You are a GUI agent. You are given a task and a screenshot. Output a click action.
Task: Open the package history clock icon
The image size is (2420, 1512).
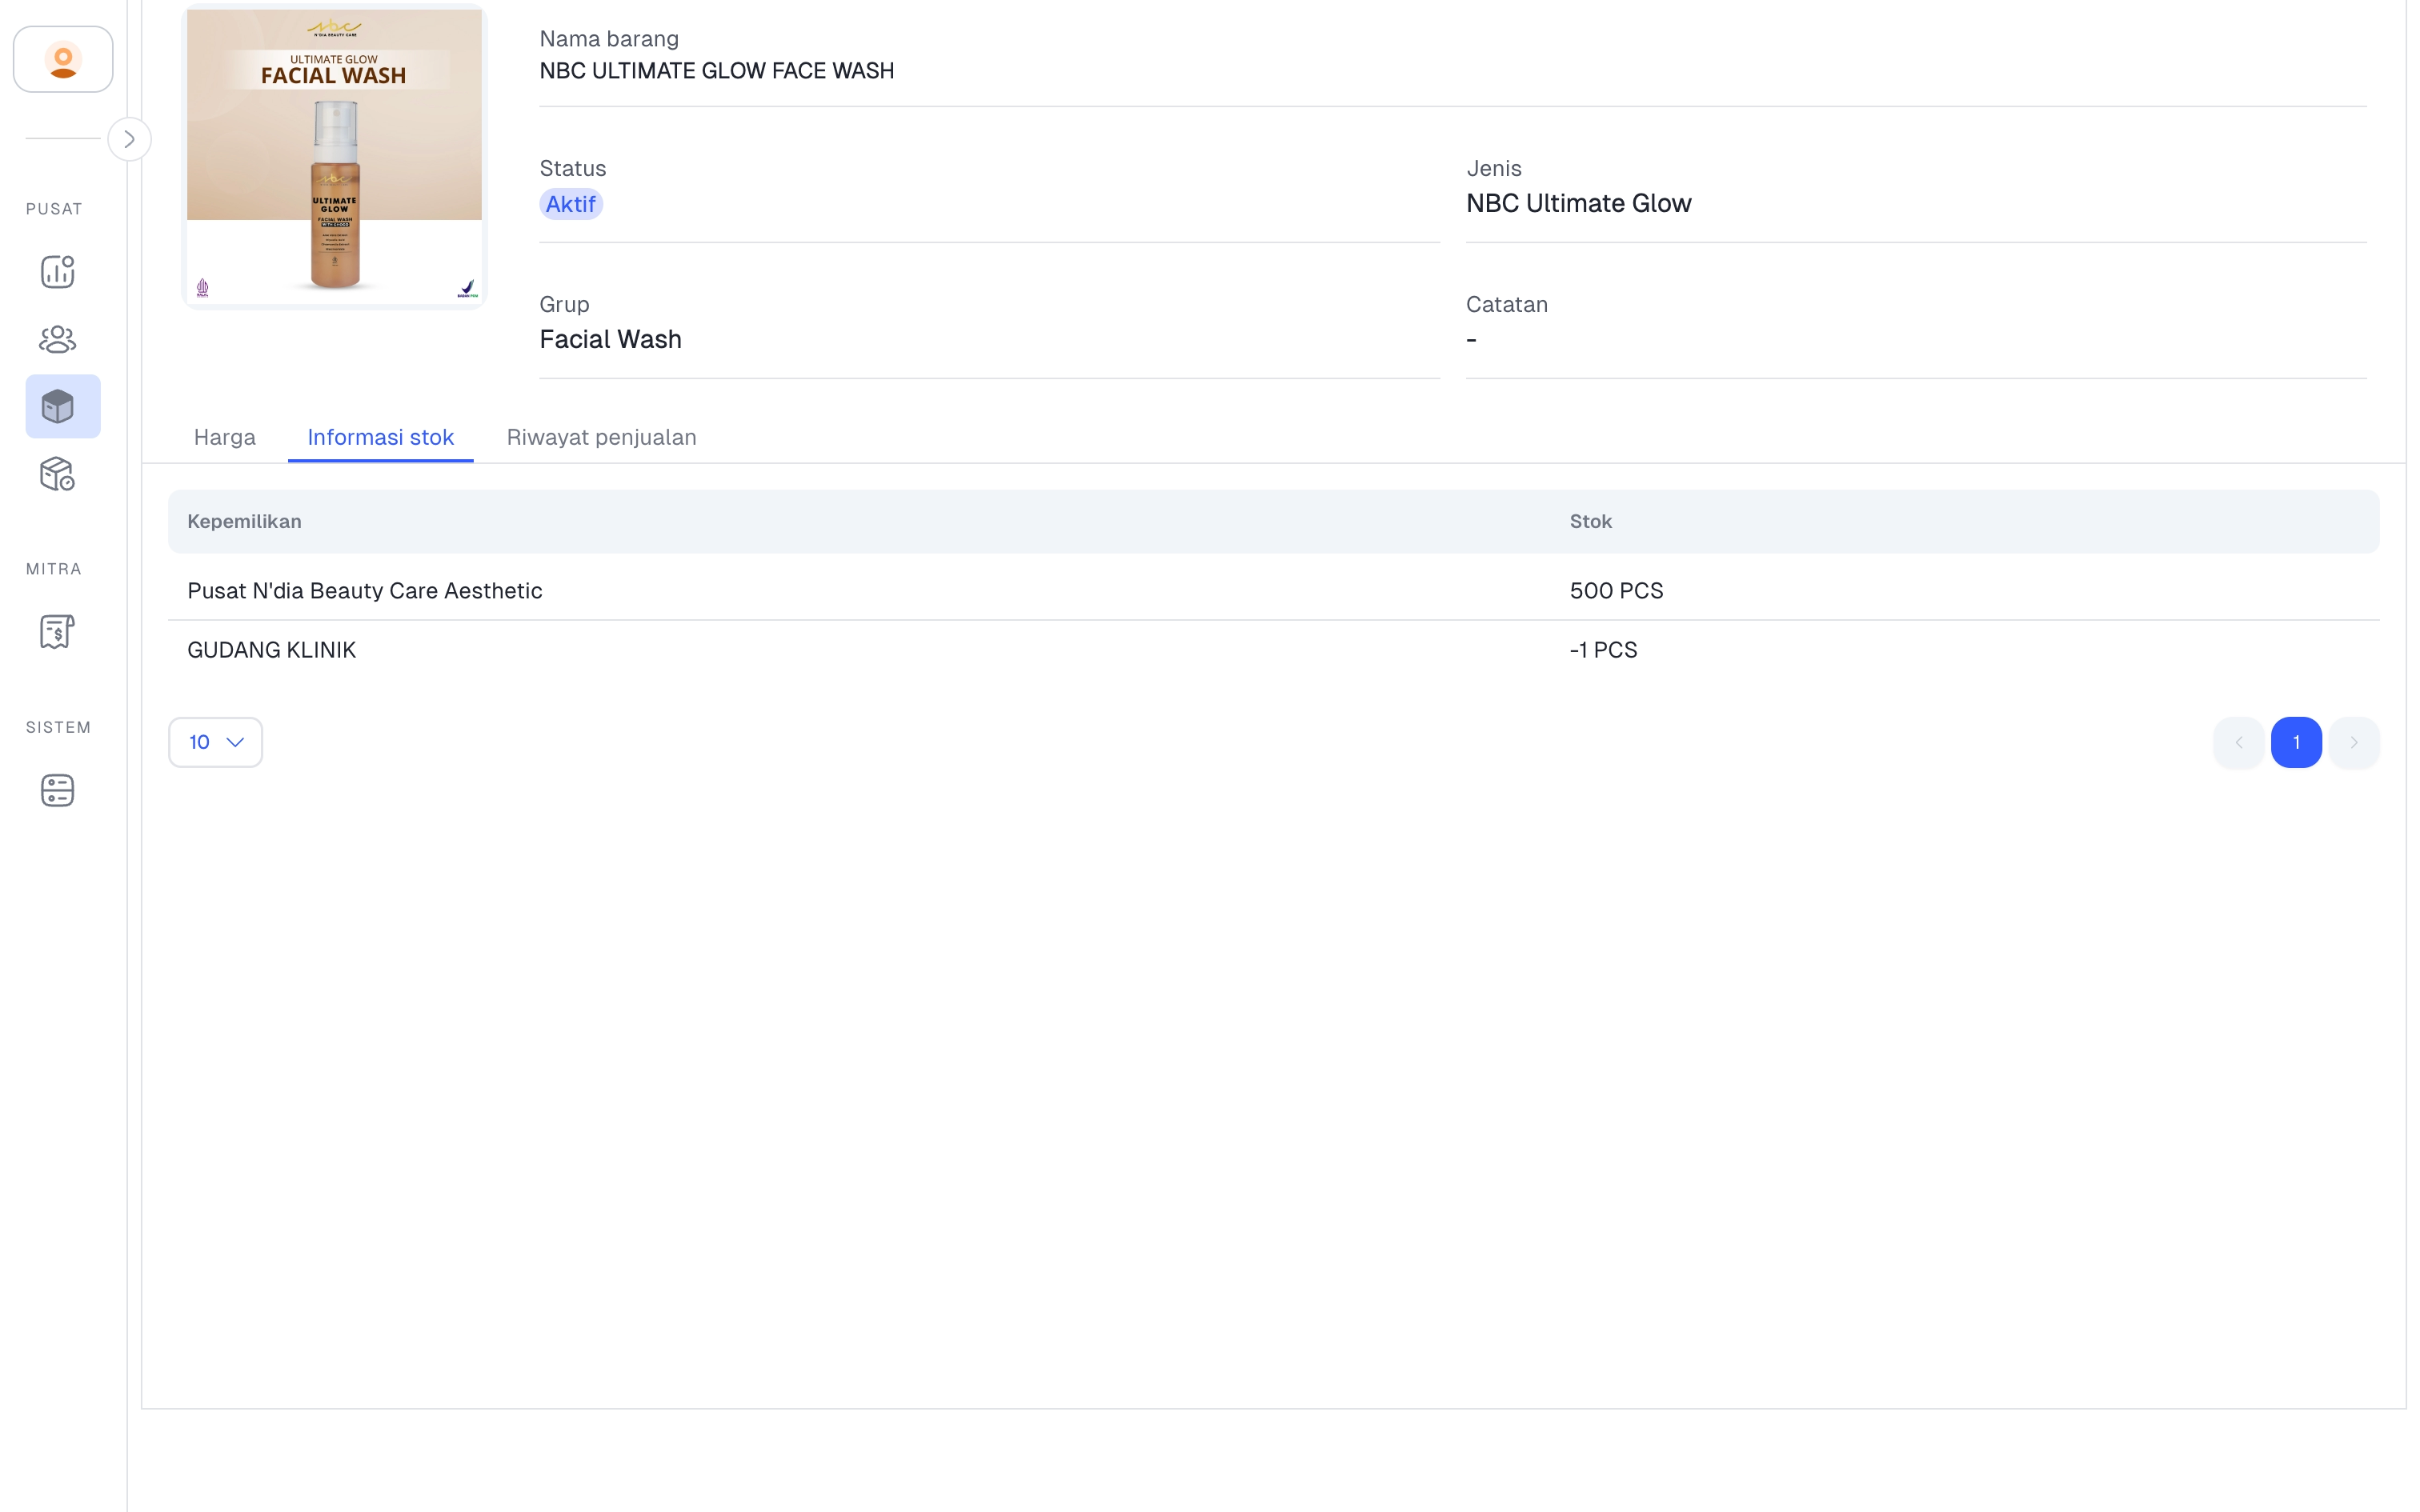[x=58, y=474]
